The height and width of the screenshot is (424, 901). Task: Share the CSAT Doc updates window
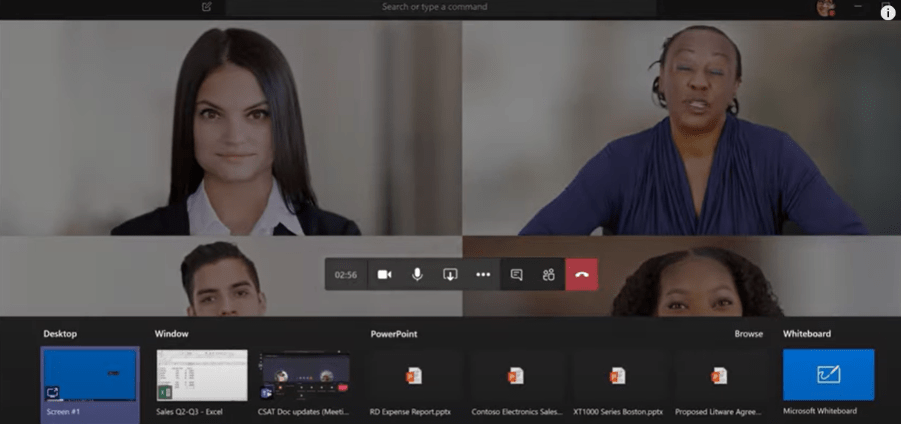click(x=305, y=375)
